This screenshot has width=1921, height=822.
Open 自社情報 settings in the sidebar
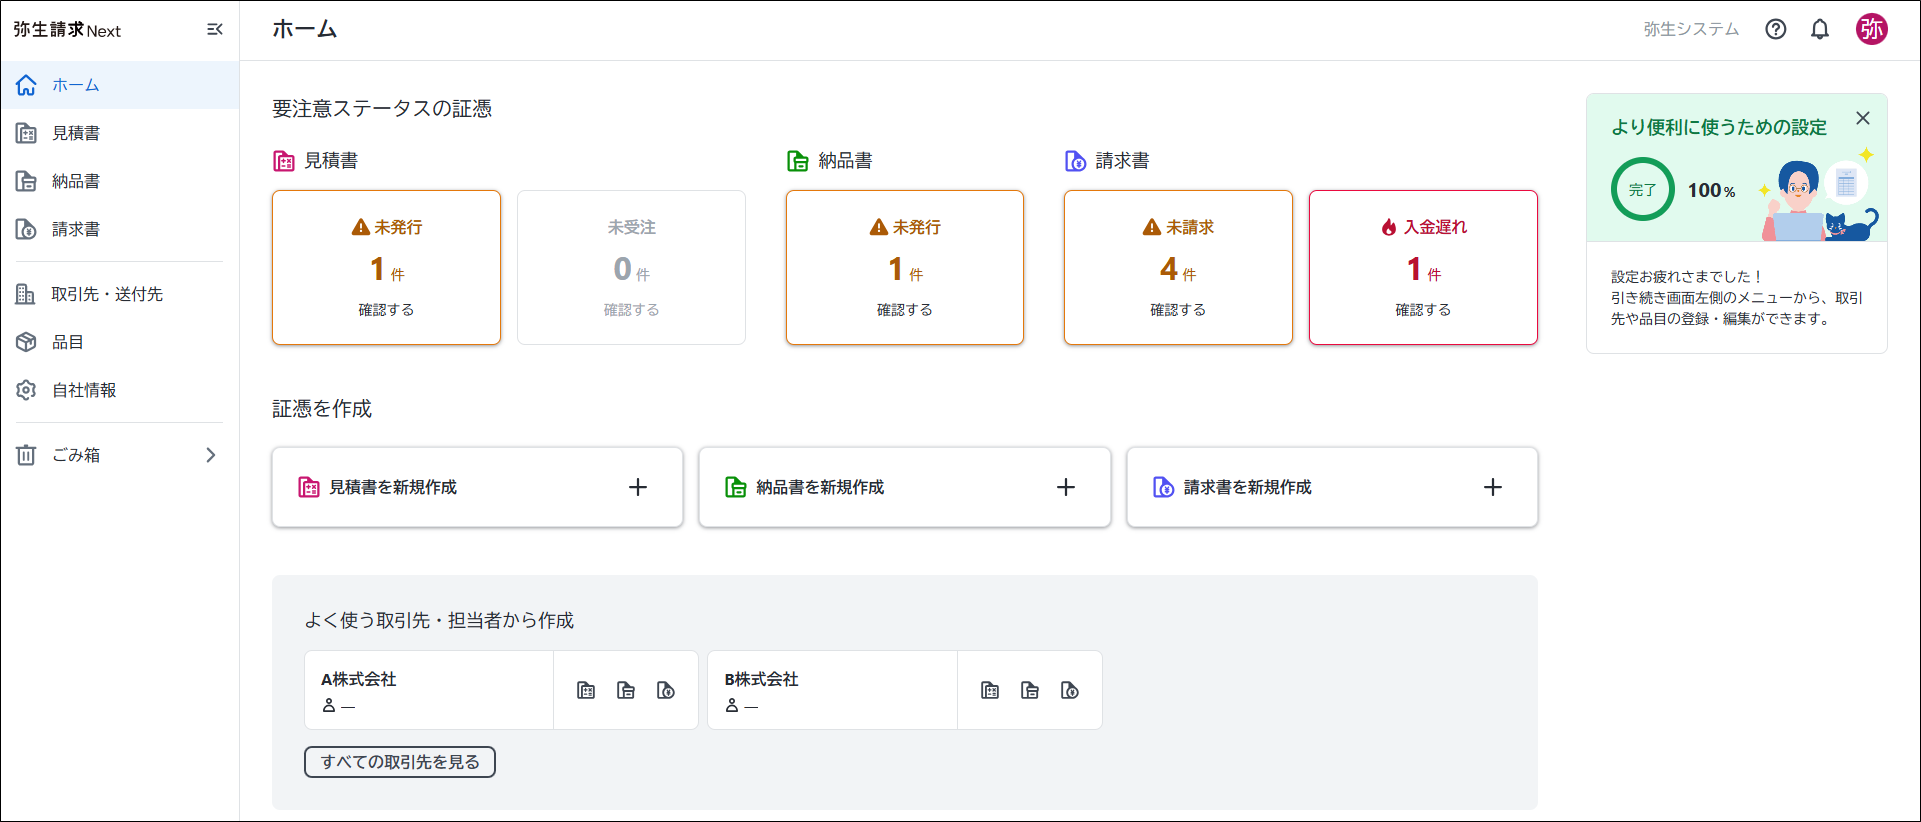pos(84,390)
